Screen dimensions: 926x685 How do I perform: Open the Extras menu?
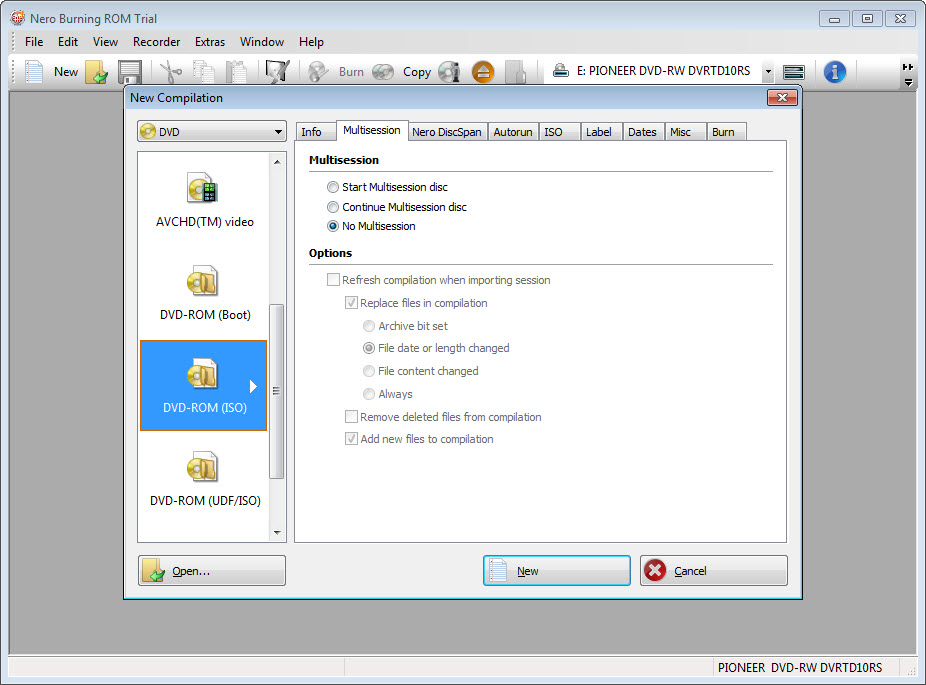pos(210,42)
